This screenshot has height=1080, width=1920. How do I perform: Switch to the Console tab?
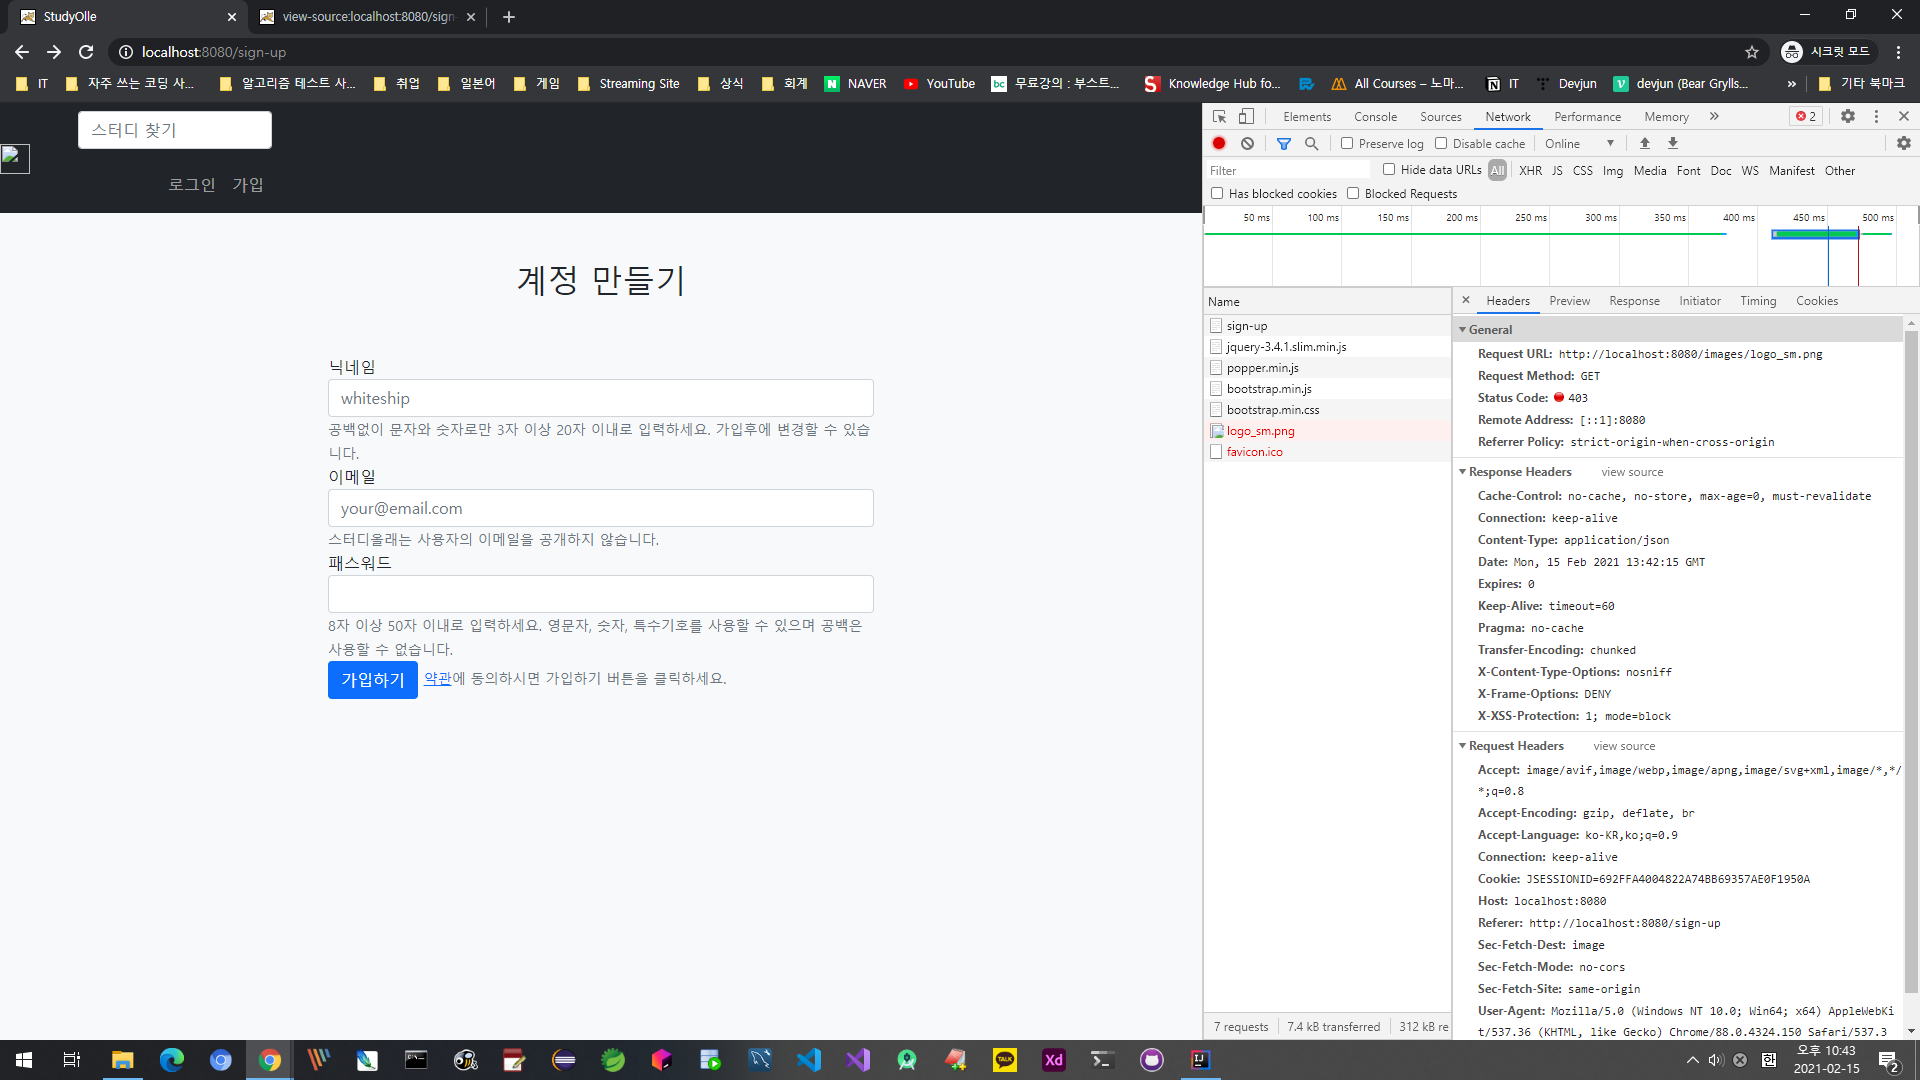click(1375, 116)
